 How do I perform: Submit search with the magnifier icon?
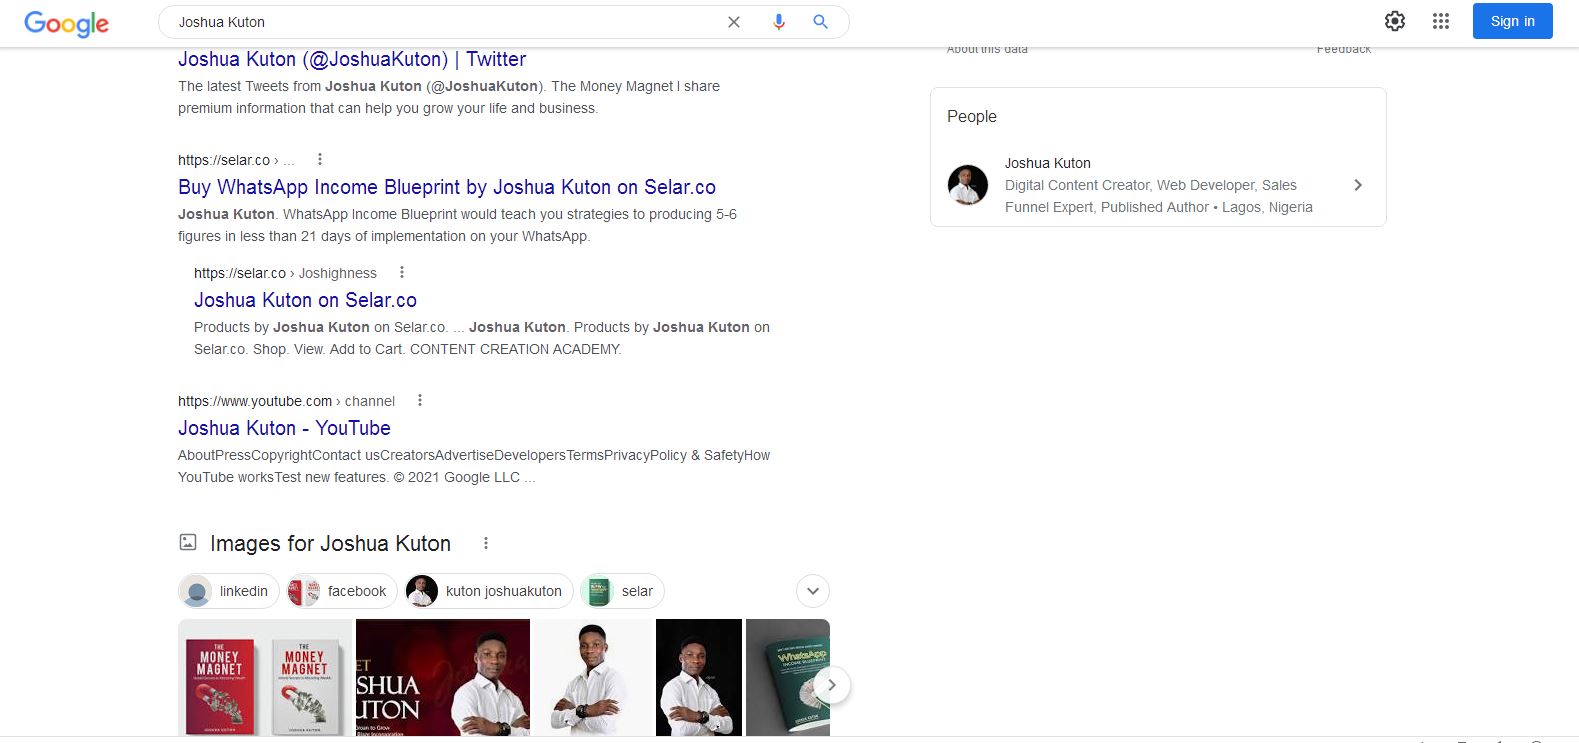pyautogui.click(x=820, y=22)
